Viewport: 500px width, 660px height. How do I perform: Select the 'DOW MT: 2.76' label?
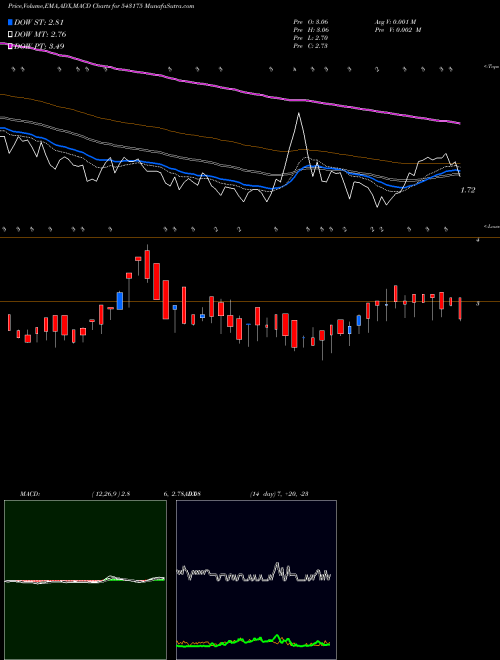click(x=40, y=34)
